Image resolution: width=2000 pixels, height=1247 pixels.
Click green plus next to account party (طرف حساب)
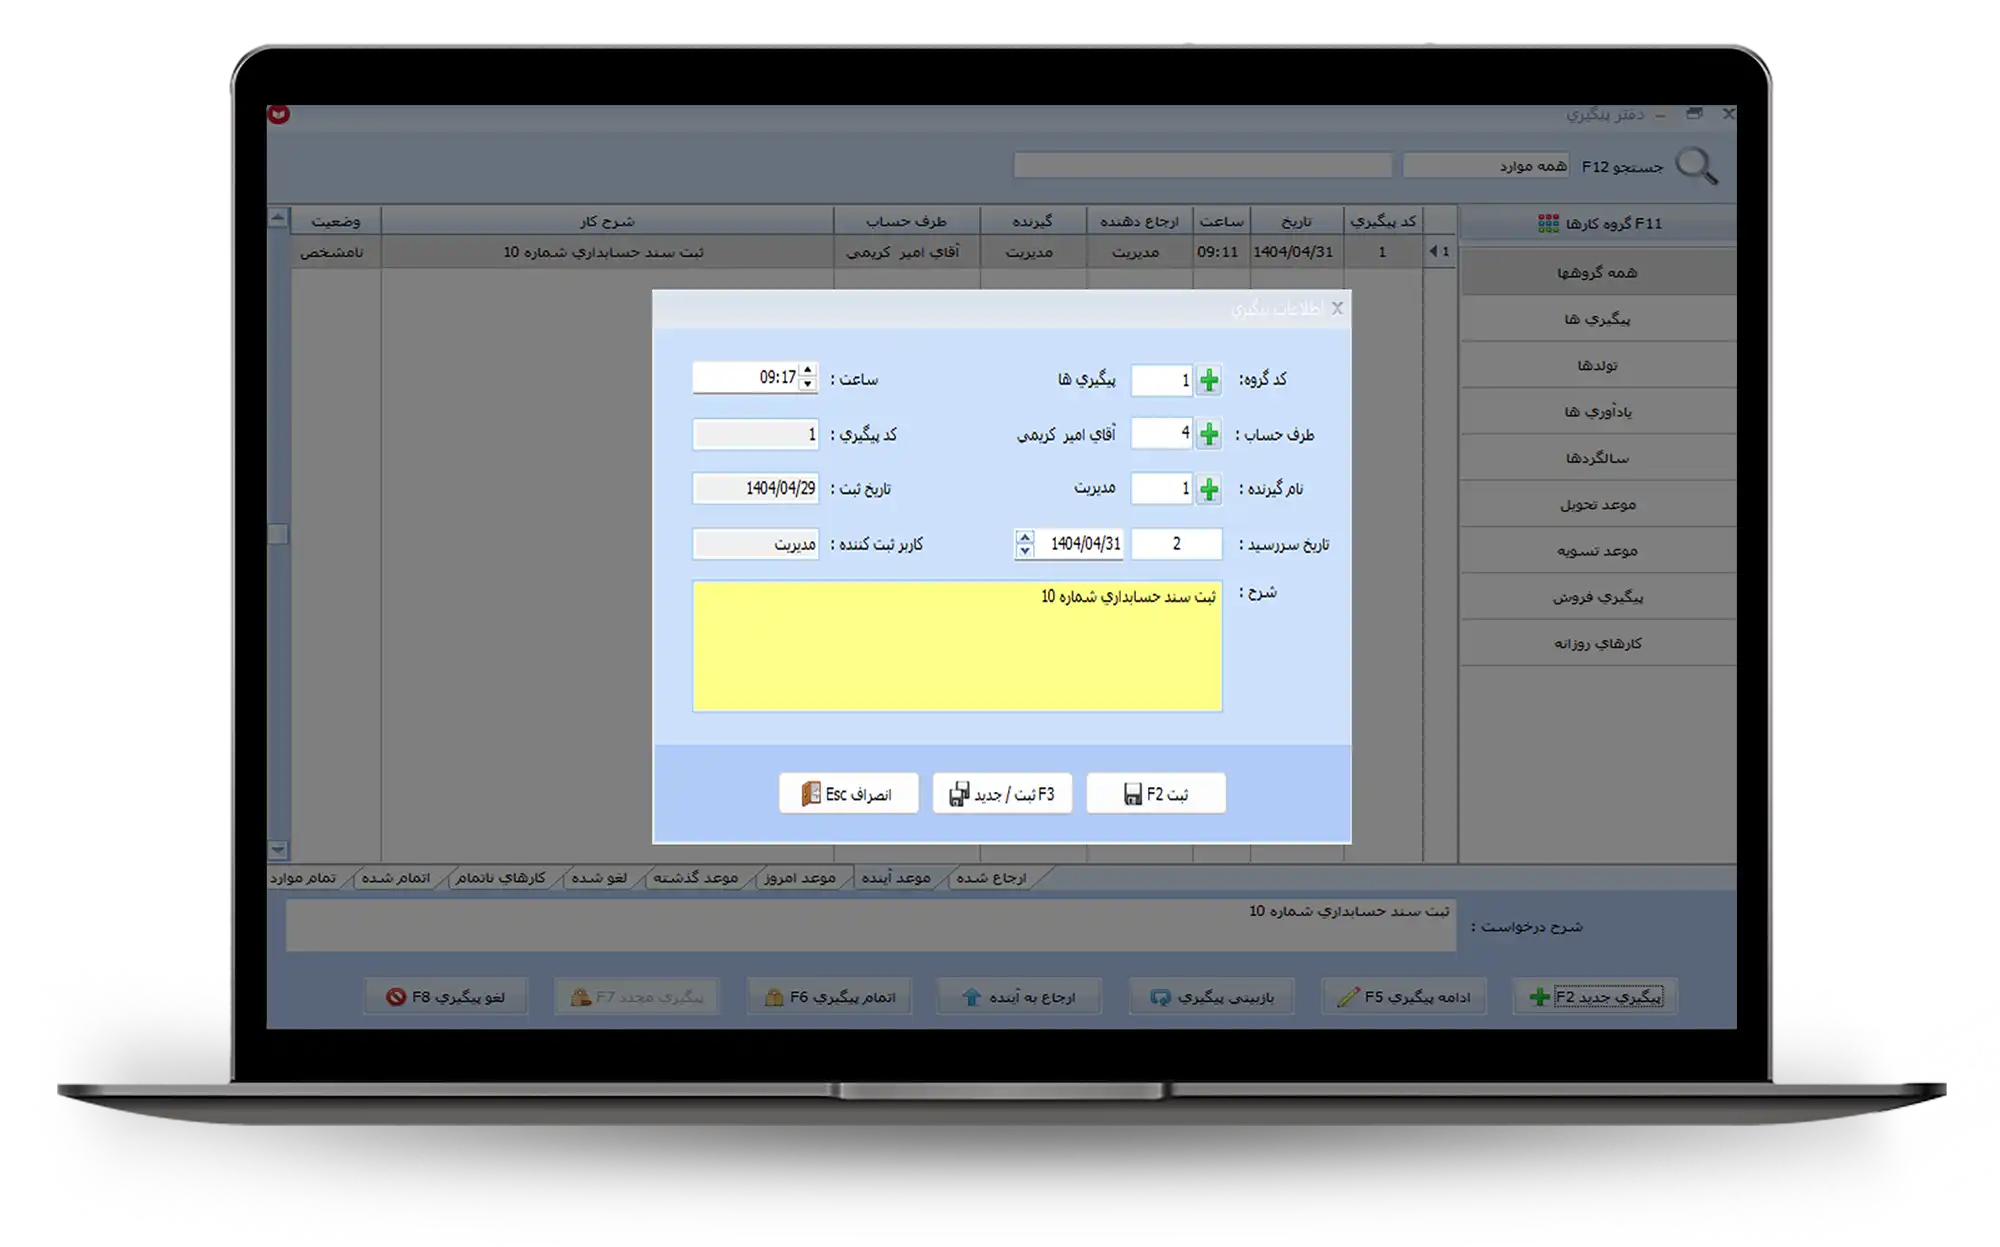pyautogui.click(x=1209, y=434)
